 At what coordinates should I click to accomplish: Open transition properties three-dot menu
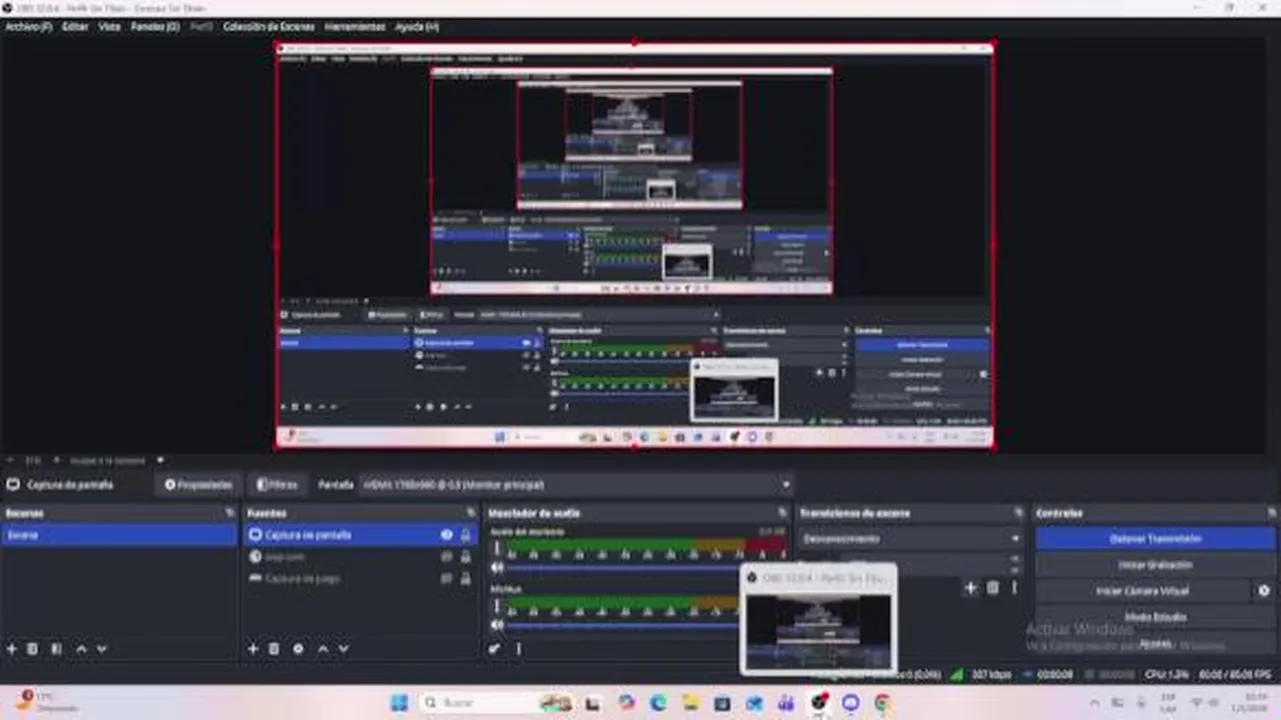[1014, 588]
